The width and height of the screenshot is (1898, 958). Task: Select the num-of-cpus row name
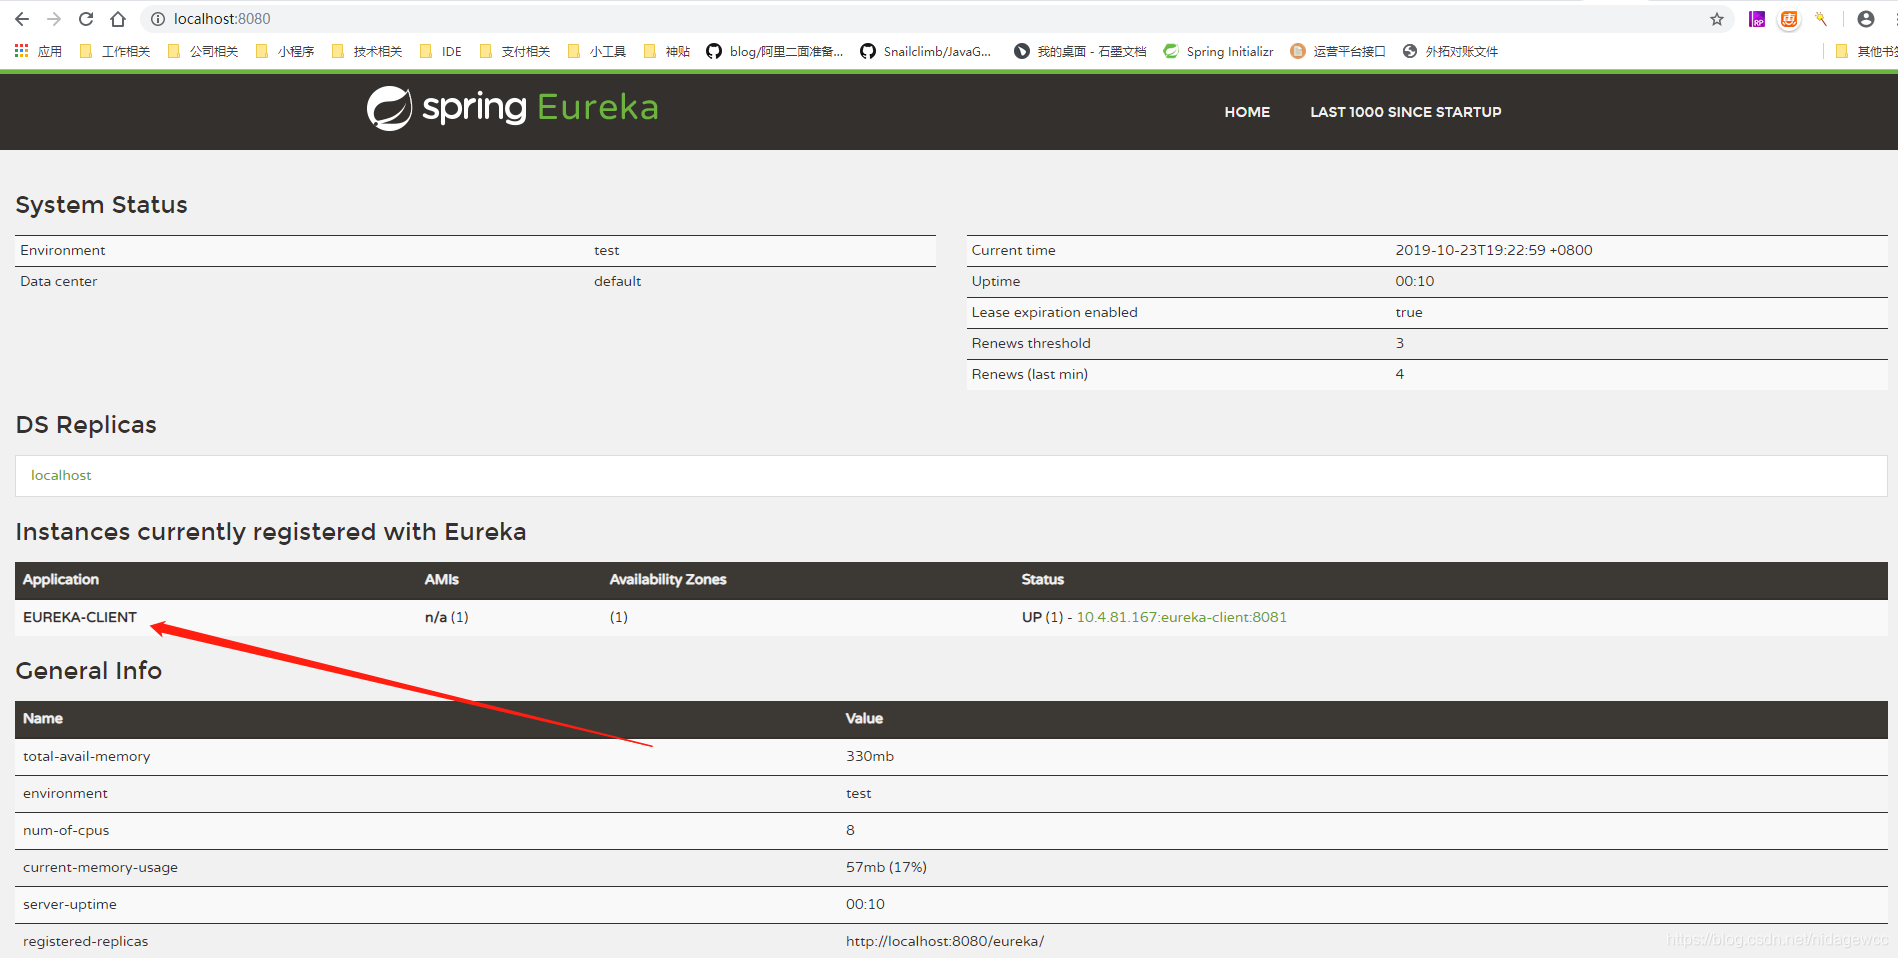66,830
